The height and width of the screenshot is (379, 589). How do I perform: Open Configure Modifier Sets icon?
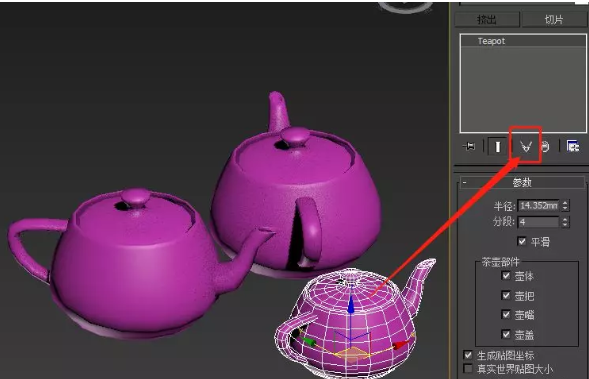pos(572,146)
